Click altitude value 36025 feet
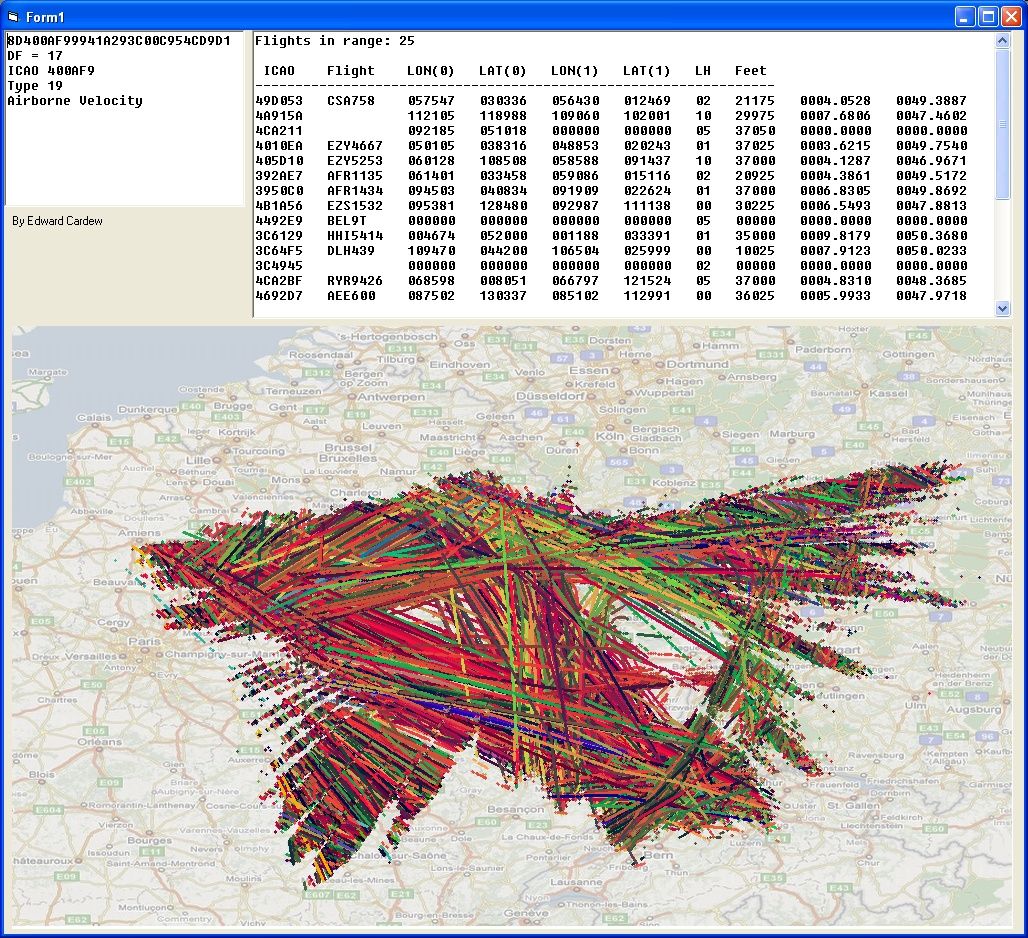The image size is (1028, 938). (x=755, y=296)
